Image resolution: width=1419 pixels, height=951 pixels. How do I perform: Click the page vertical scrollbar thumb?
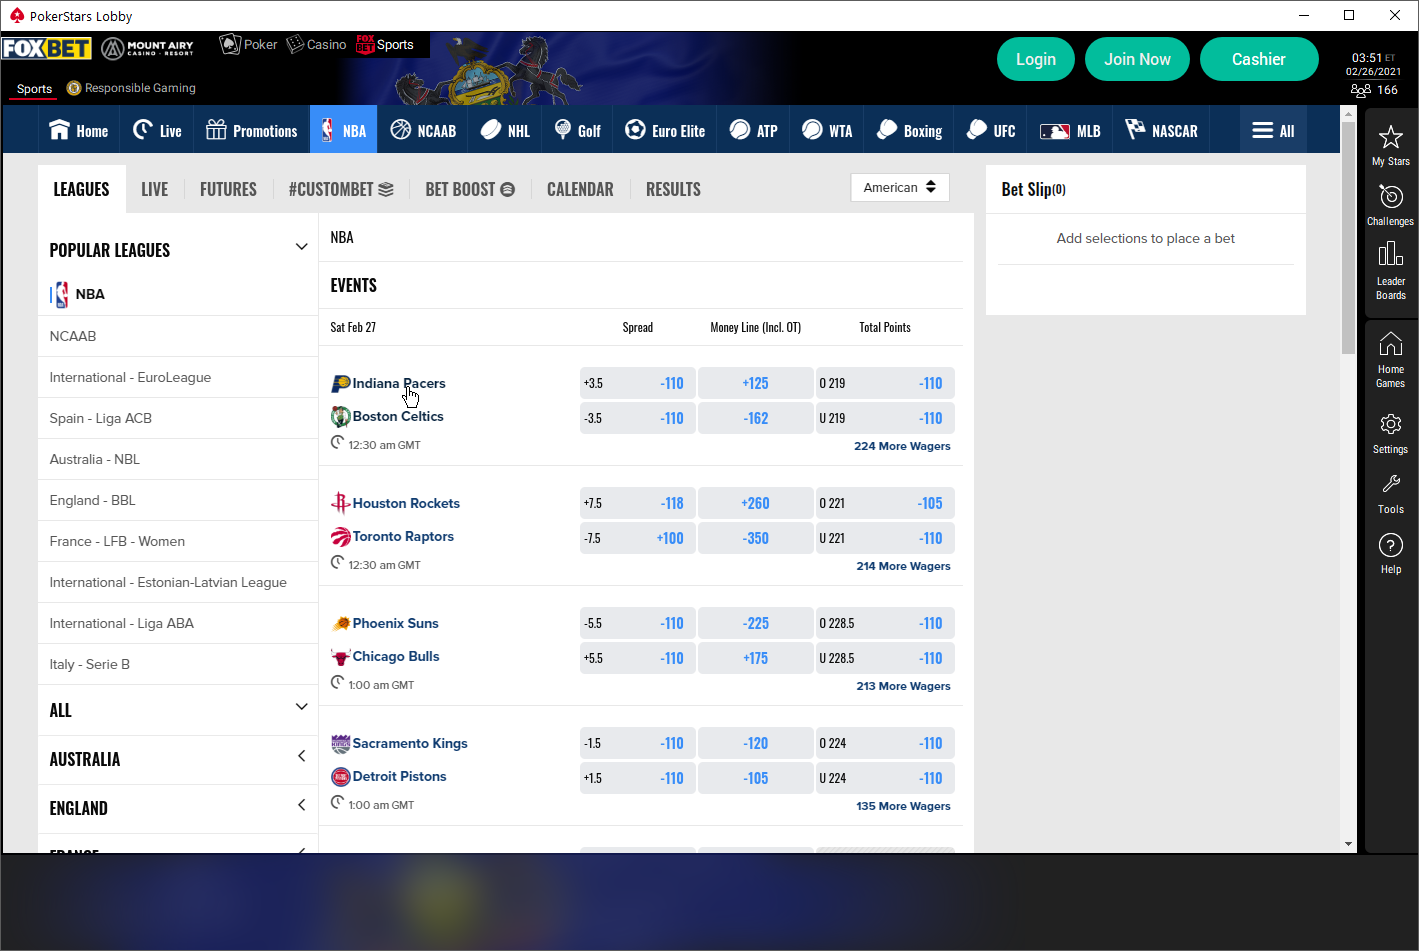click(1348, 239)
